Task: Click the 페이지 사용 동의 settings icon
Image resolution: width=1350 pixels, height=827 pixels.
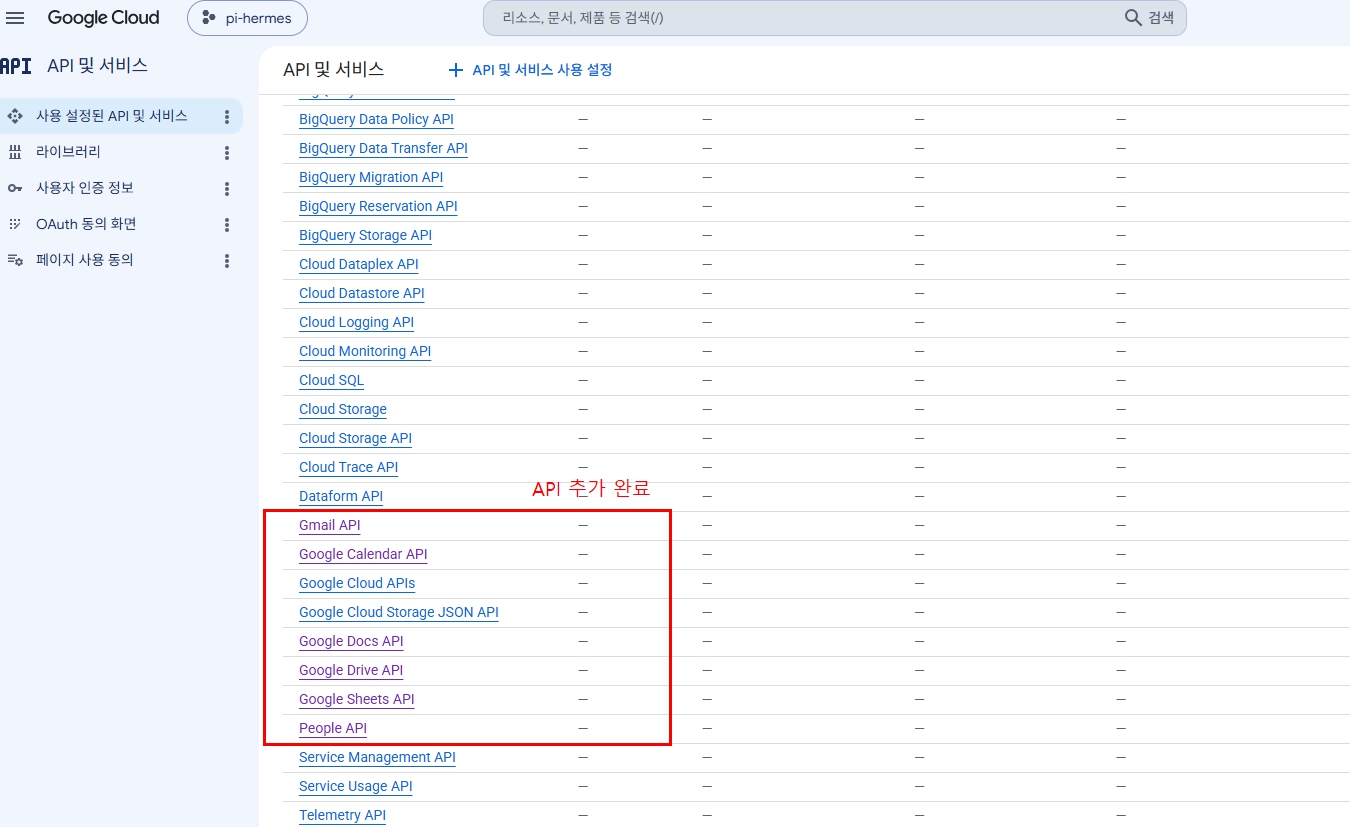Action: (x=15, y=260)
